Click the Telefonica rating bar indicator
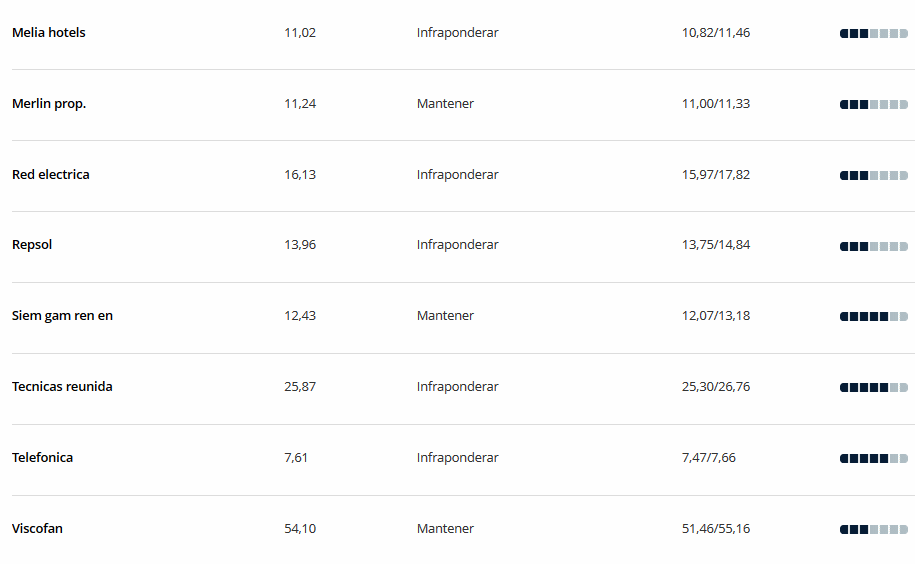915x564 pixels. pyautogui.click(x=874, y=459)
